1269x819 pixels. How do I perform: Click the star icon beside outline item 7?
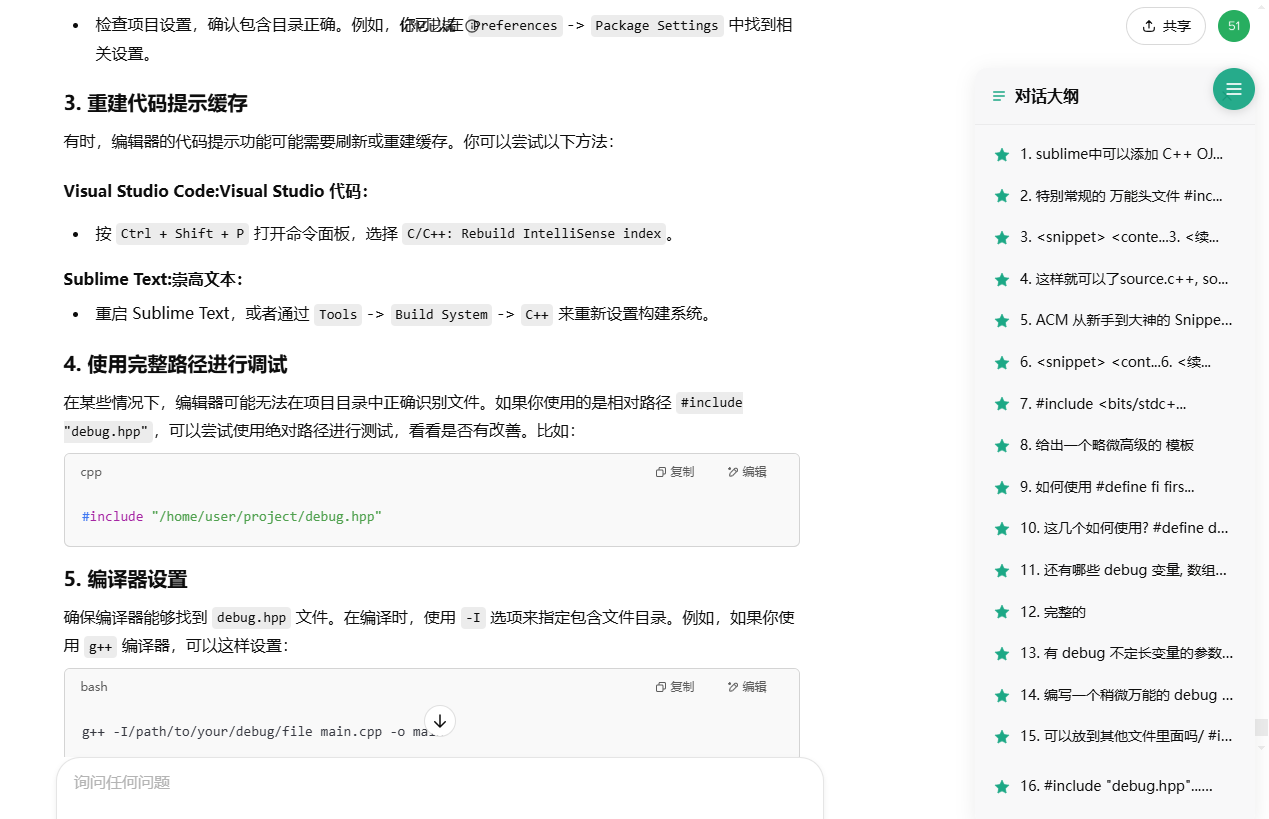click(1002, 405)
